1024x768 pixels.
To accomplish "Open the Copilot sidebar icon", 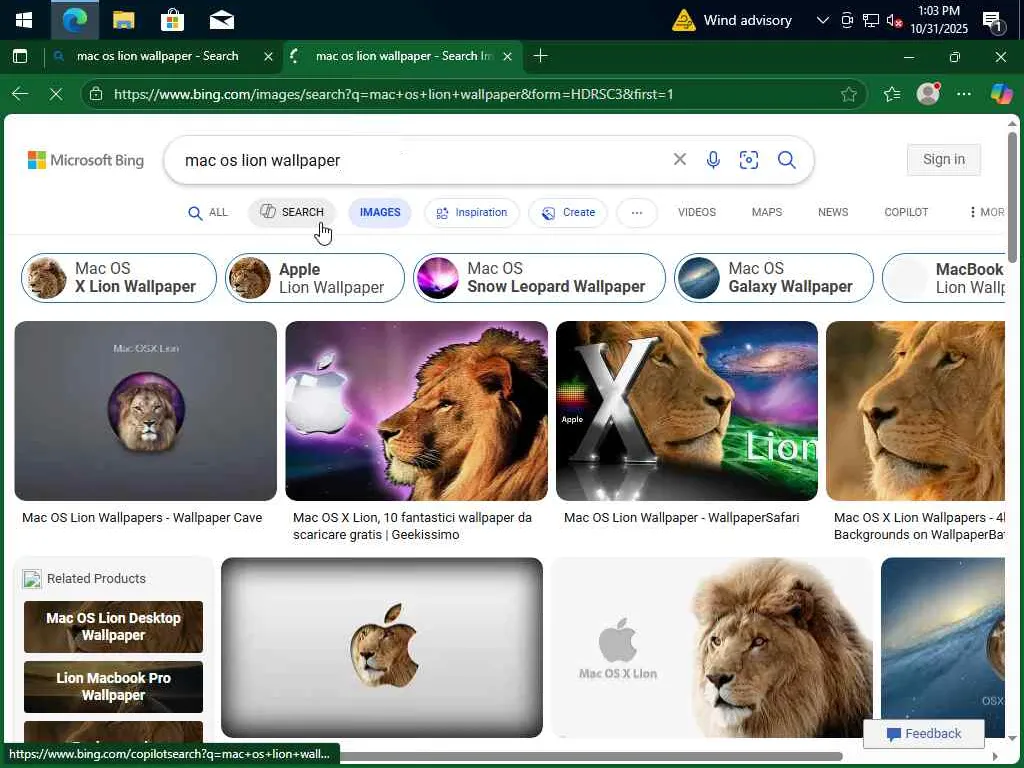I will point(1001,94).
